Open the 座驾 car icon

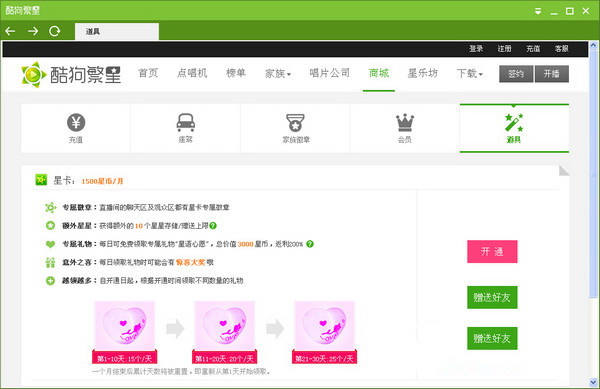click(x=186, y=122)
